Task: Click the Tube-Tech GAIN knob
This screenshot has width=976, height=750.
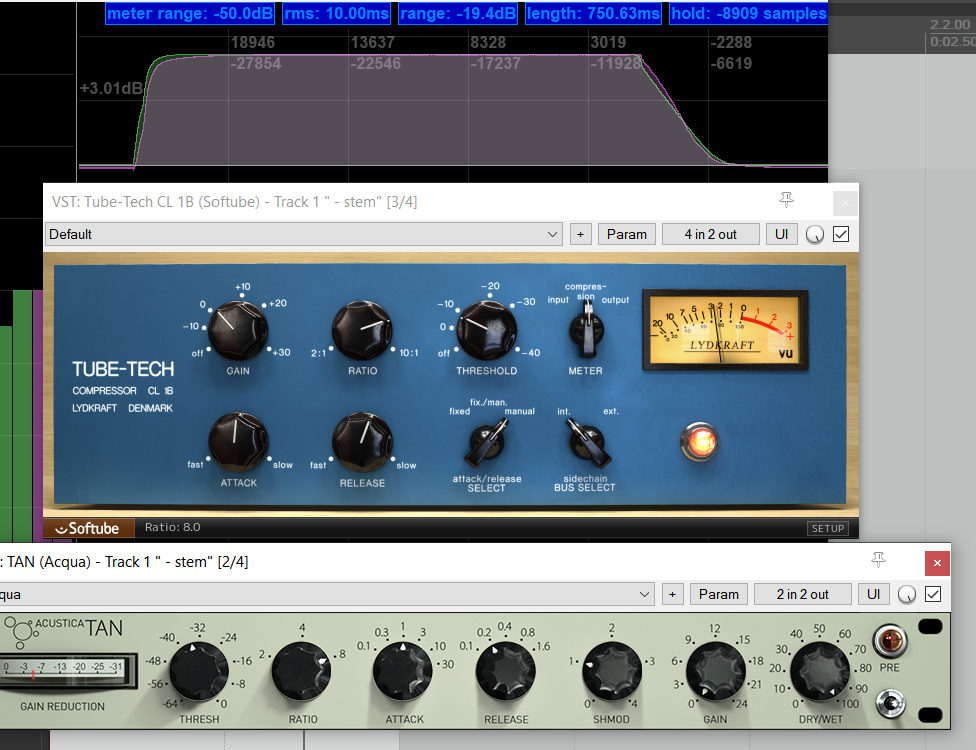Action: [238, 330]
